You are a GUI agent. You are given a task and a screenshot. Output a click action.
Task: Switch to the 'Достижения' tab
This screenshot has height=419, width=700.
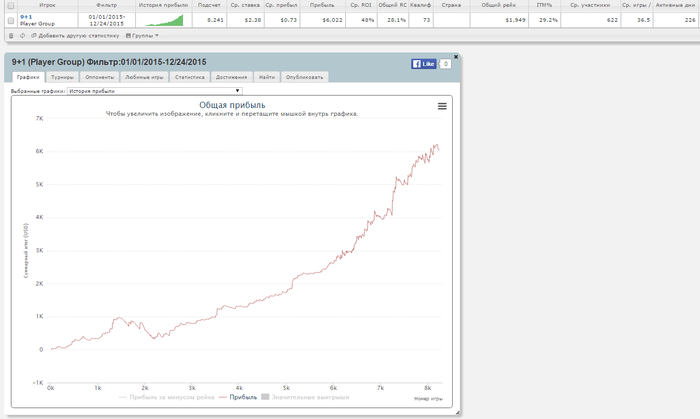coord(231,77)
